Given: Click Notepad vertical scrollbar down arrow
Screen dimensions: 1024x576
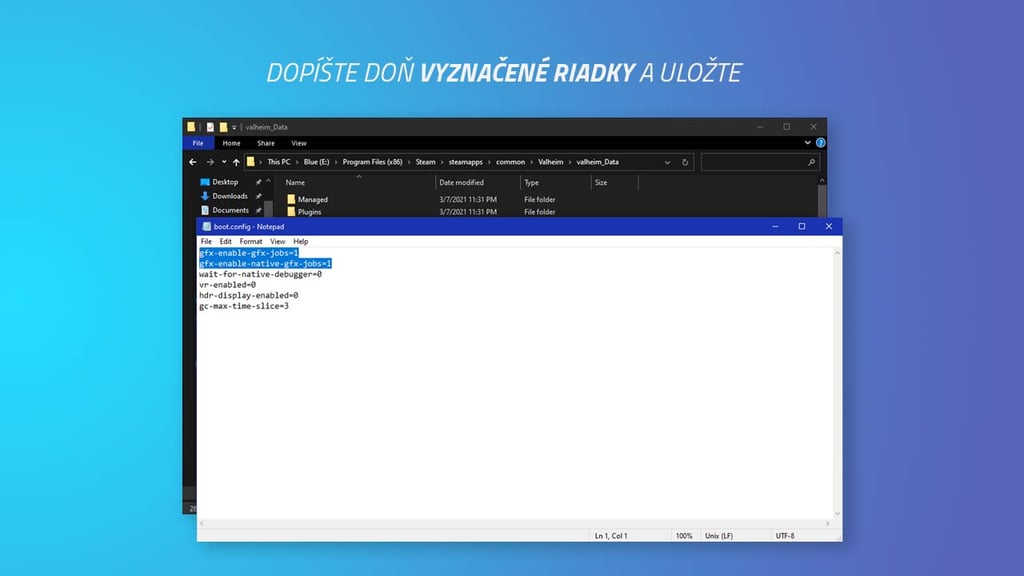Looking at the screenshot, I should click(x=837, y=514).
